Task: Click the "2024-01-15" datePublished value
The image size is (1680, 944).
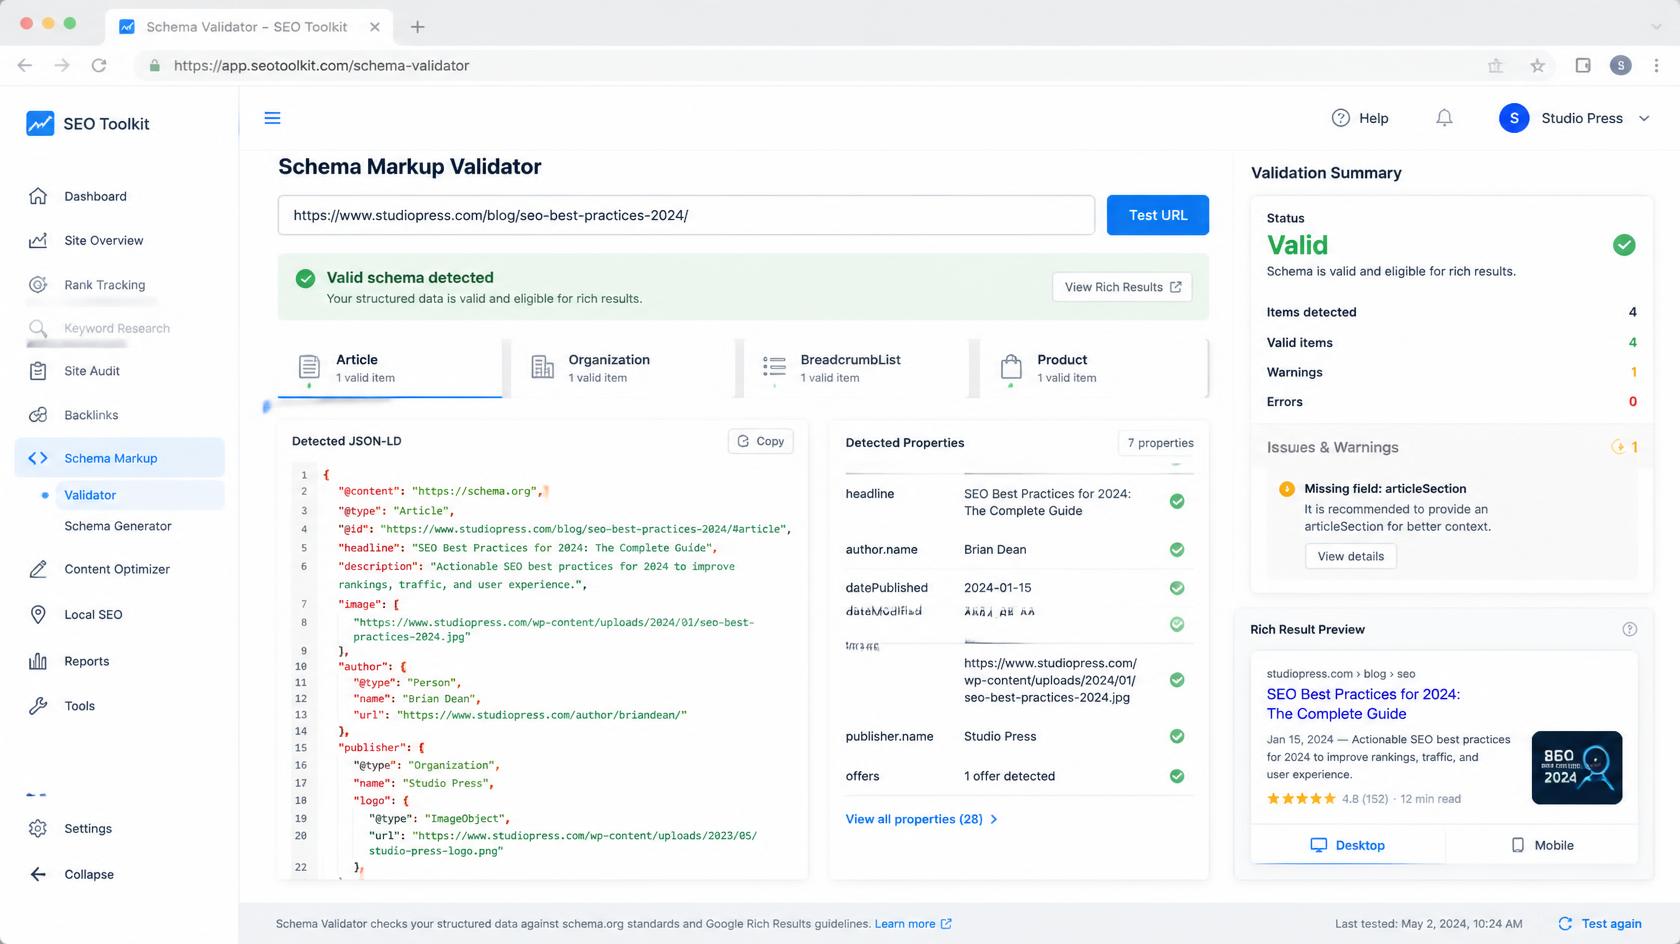Action: pos(997,588)
